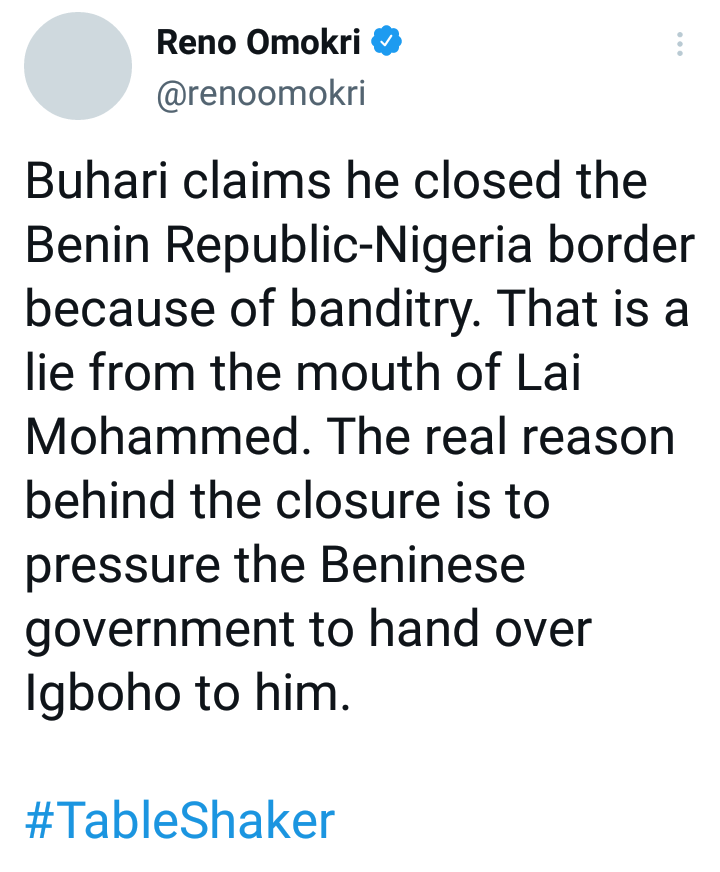Click the blue verified badge
This screenshot has width=720, height=872.
[386, 41]
